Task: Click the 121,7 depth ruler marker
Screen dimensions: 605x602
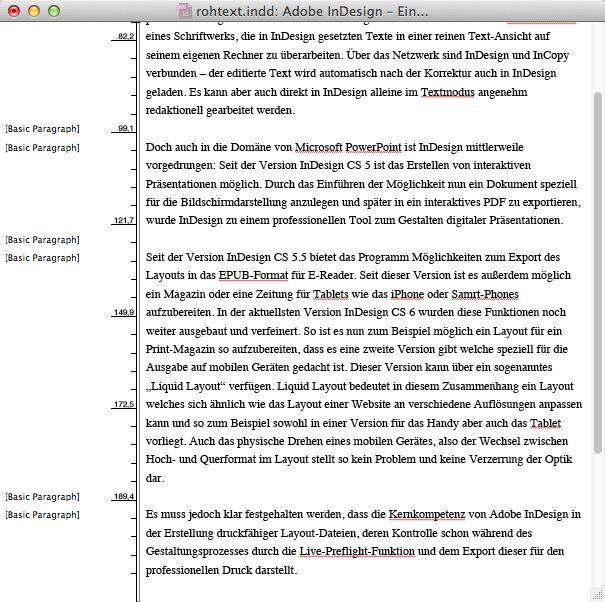Action: pyautogui.click(x=125, y=220)
